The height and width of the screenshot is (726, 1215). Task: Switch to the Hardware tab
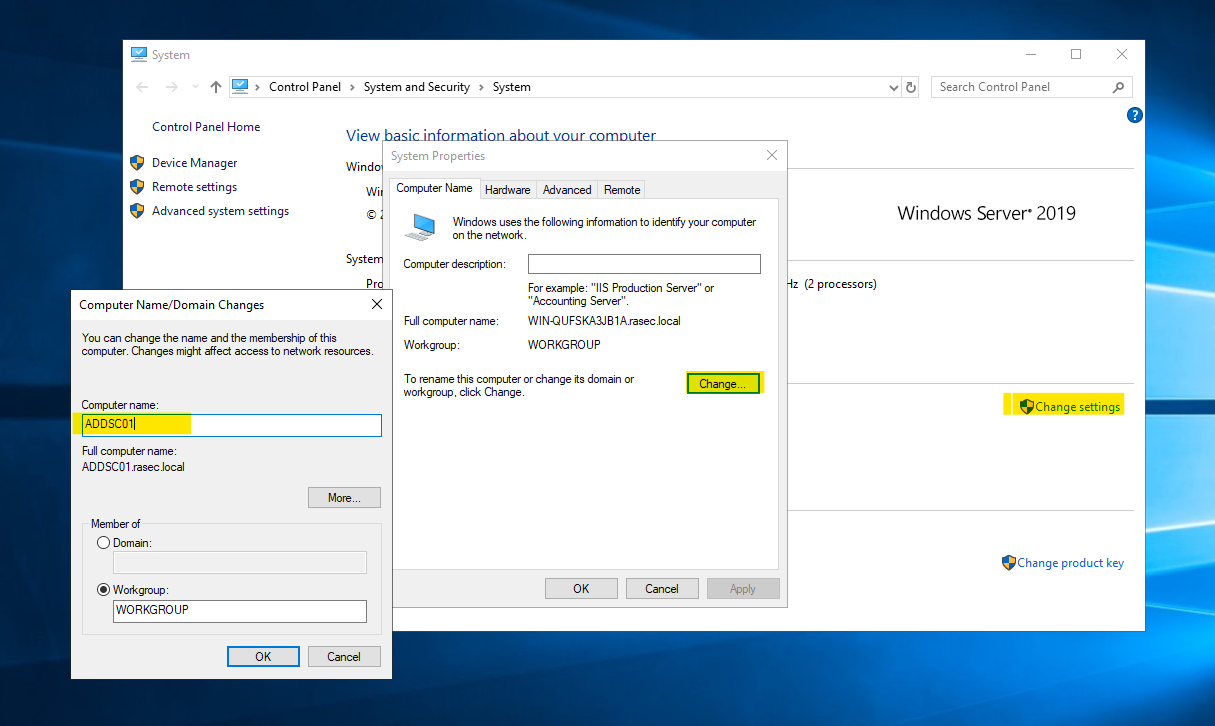tap(508, 189)
